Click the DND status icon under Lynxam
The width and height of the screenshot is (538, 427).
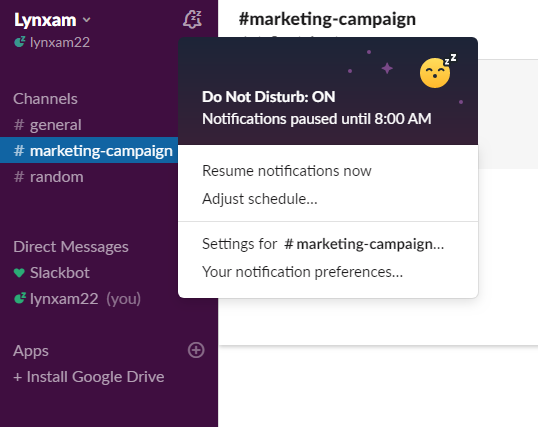pyautogui.click(x=20, y=42)
